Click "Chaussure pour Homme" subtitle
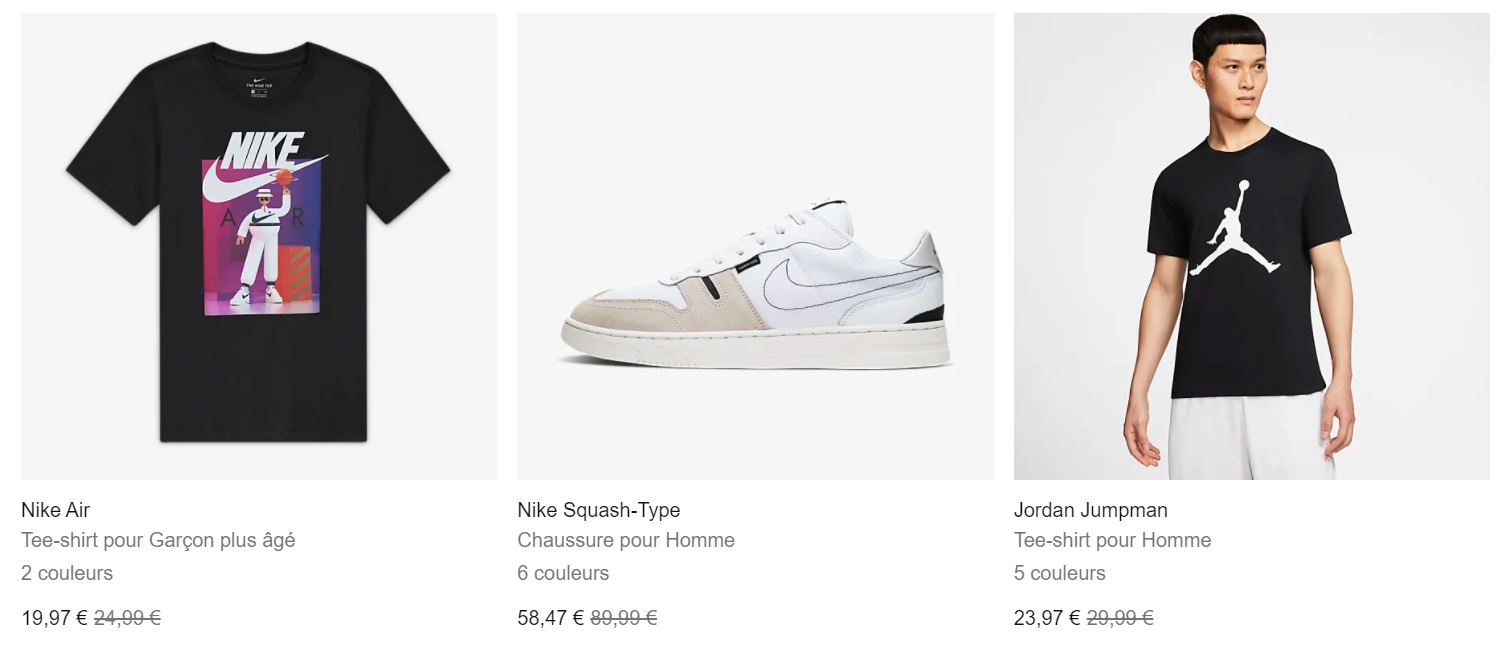The height and width of the screenshot is (647, 1499). pos(626,540)
